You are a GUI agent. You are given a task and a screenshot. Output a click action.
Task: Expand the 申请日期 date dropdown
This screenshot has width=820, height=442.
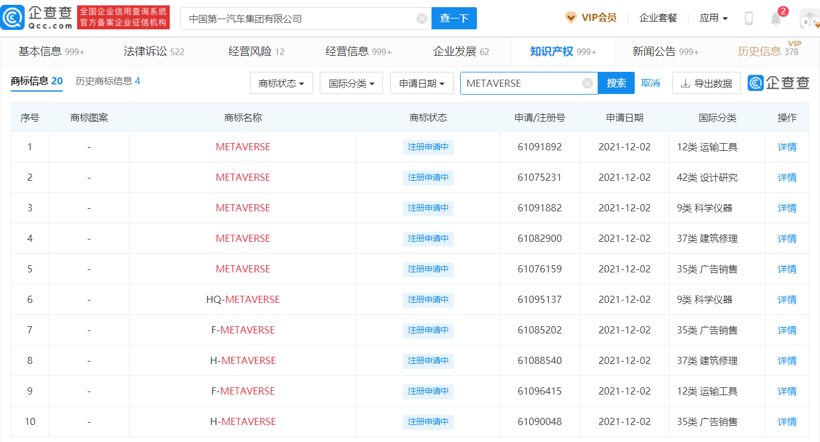(421, 84)
